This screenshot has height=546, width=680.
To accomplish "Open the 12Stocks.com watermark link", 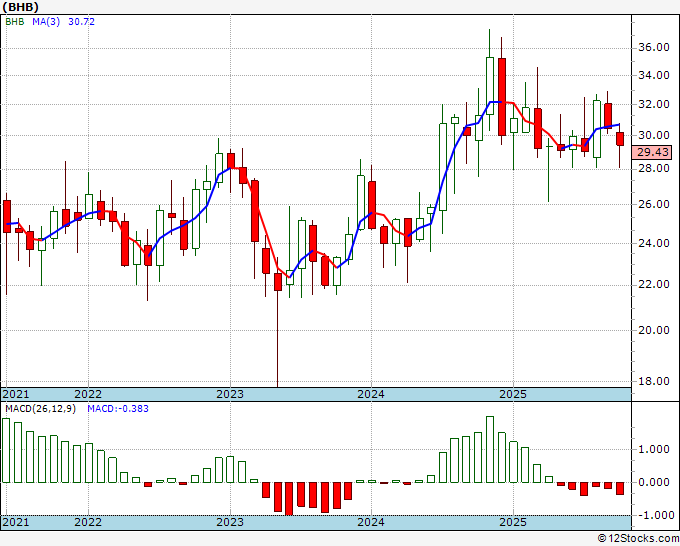I will click(639, 539).
